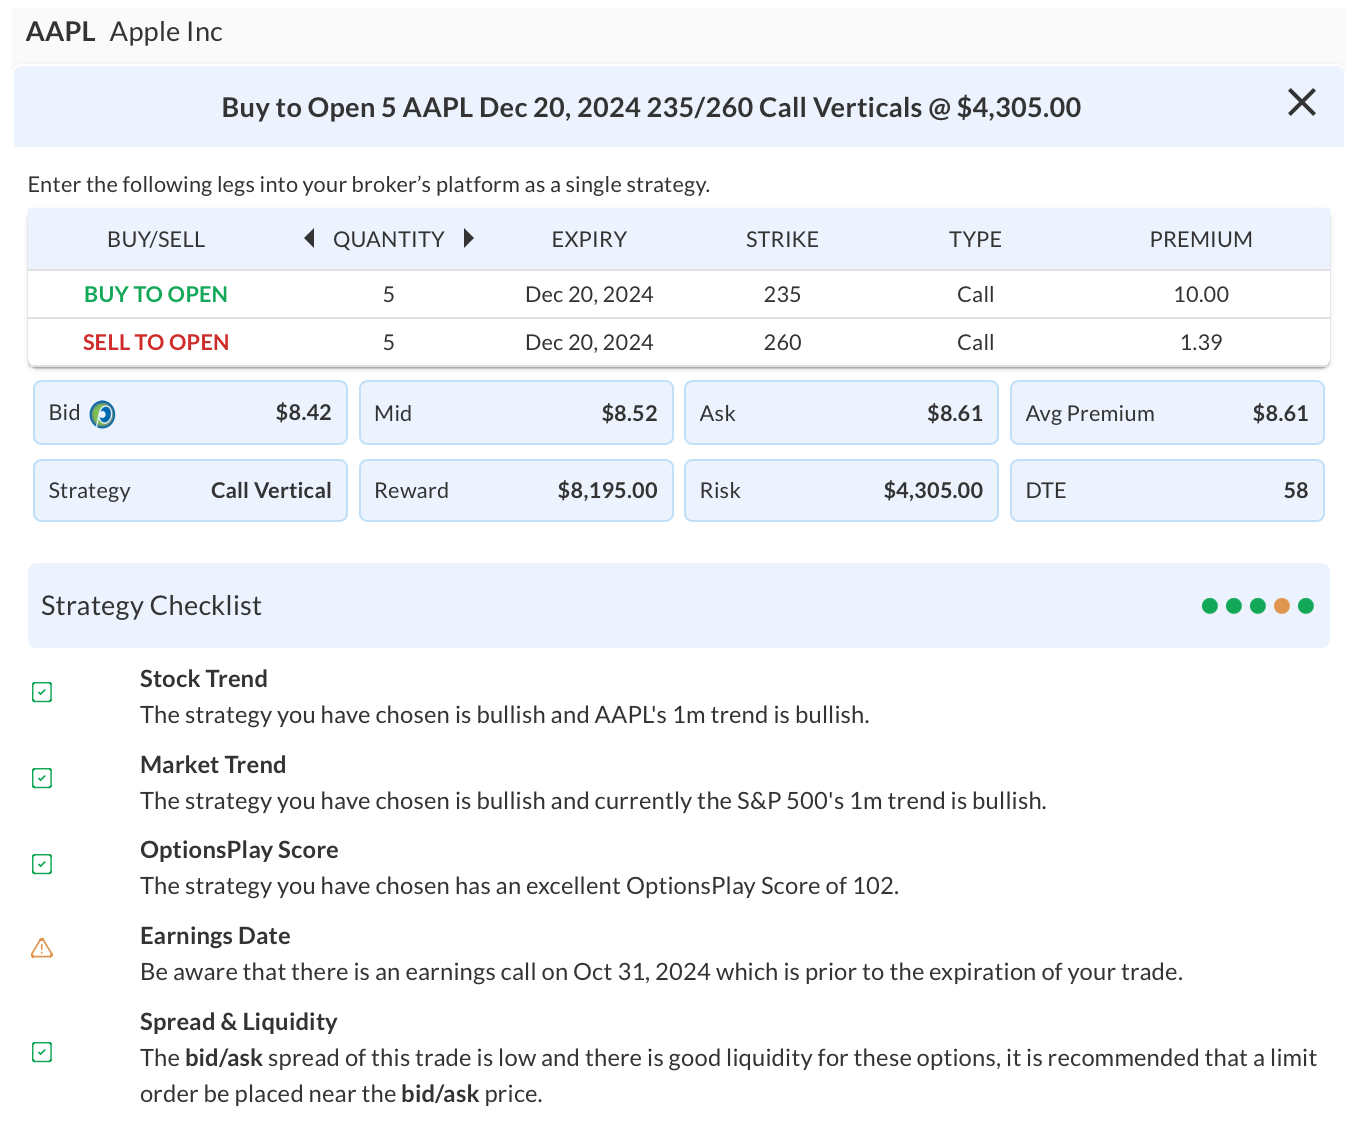The width and height of the screenshot is (1360, 1130).
Task: Click Call type in sell leg row
Action: (975, 342)
